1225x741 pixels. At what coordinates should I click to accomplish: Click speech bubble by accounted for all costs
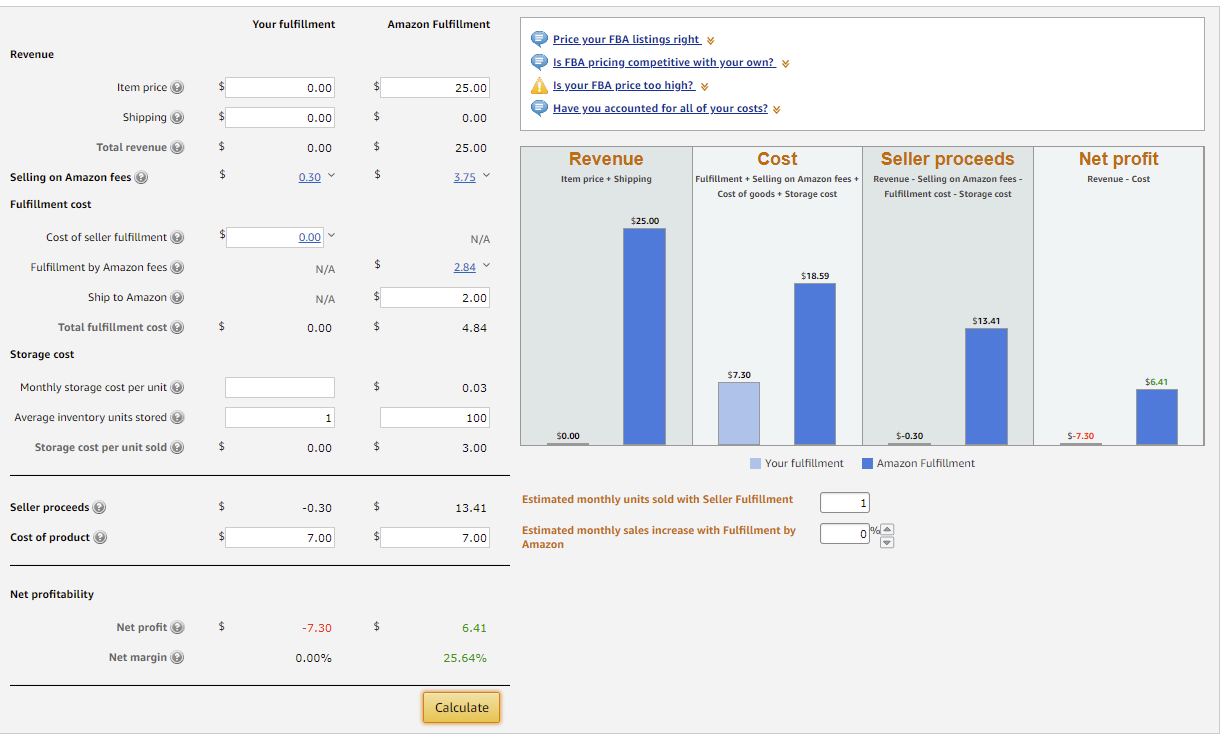[x=539, y=108]
